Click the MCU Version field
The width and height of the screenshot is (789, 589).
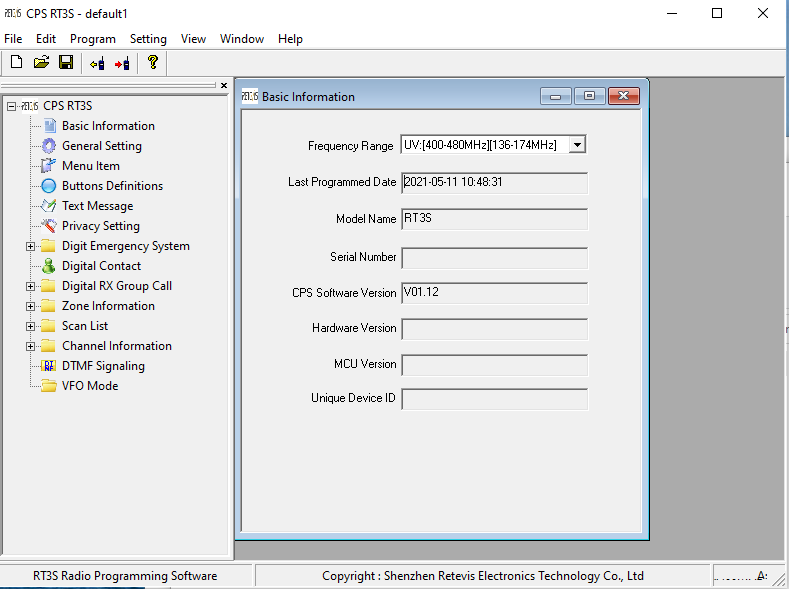click(x=494, y=365)
